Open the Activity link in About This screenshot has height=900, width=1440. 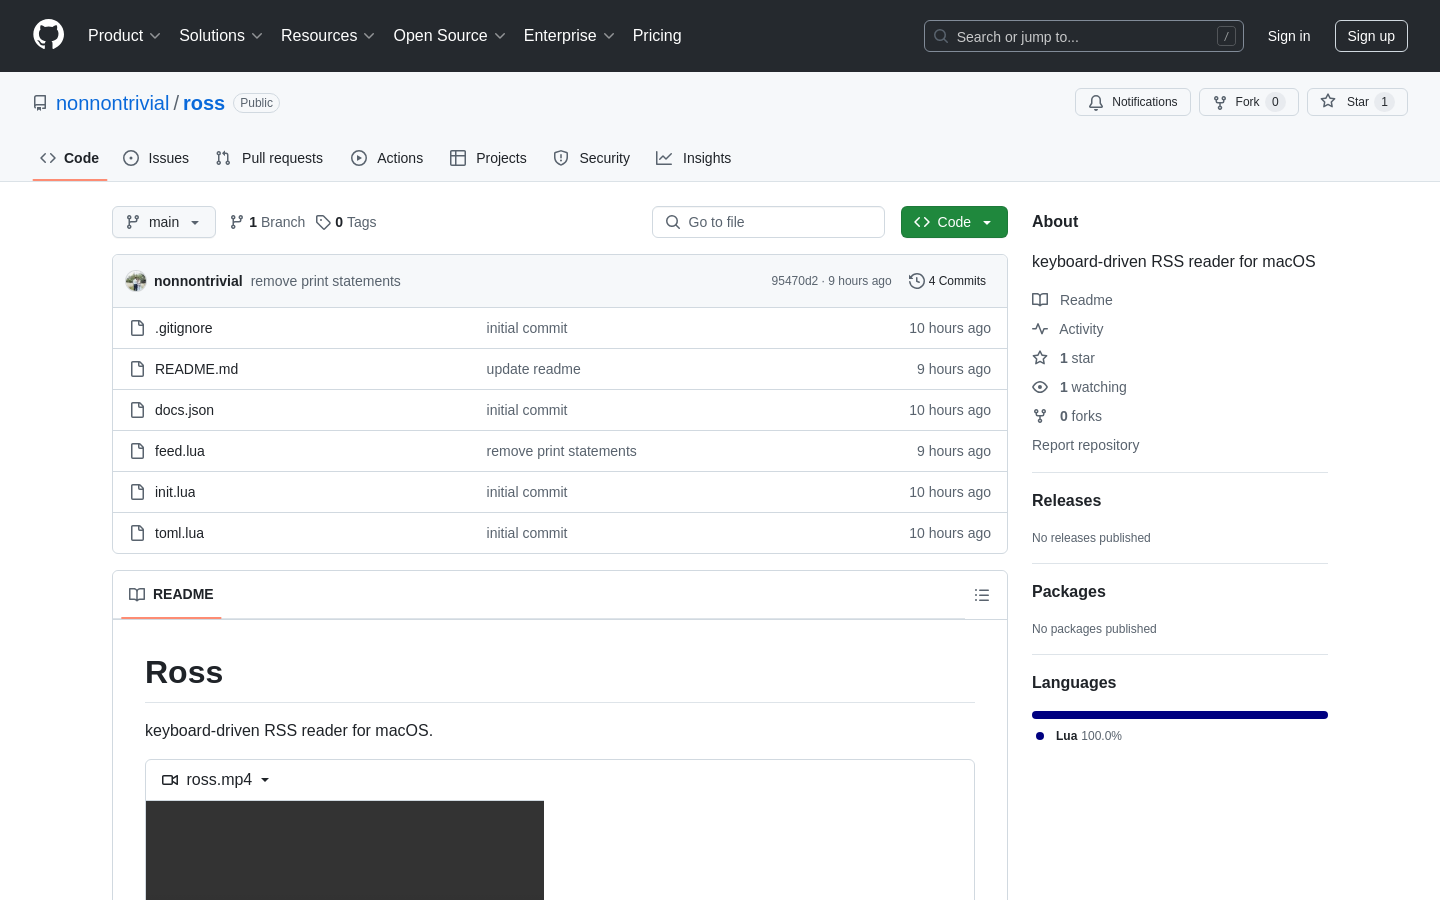point(1068,329)
